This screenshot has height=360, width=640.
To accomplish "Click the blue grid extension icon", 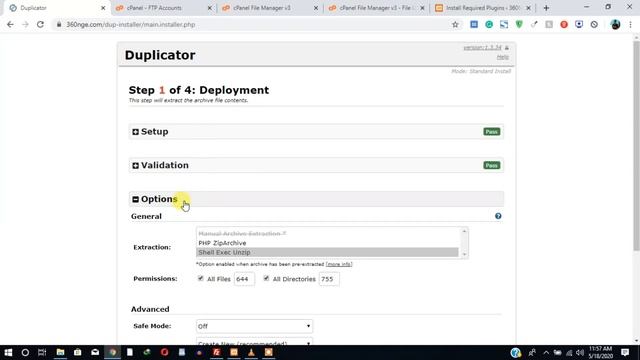I will pyautogui.click(x=474, y=24).
